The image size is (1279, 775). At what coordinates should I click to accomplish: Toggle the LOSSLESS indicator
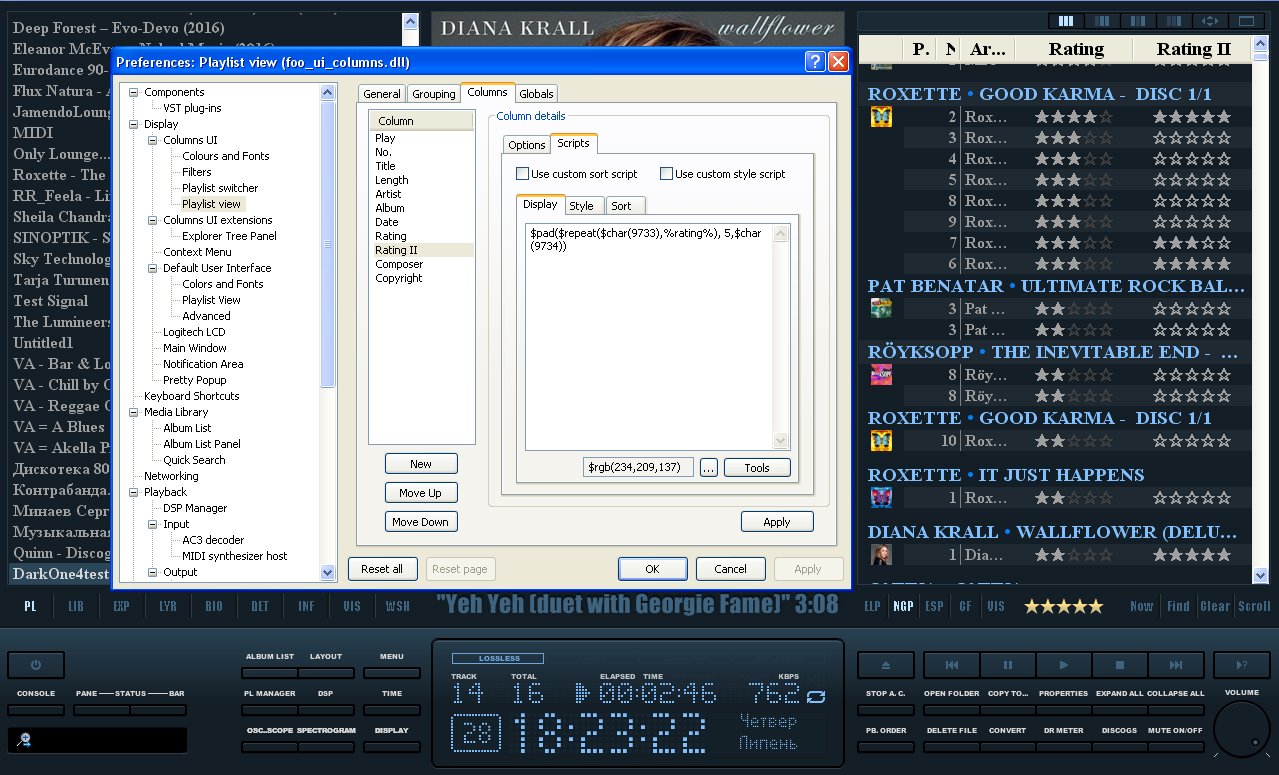pos(497,658)
